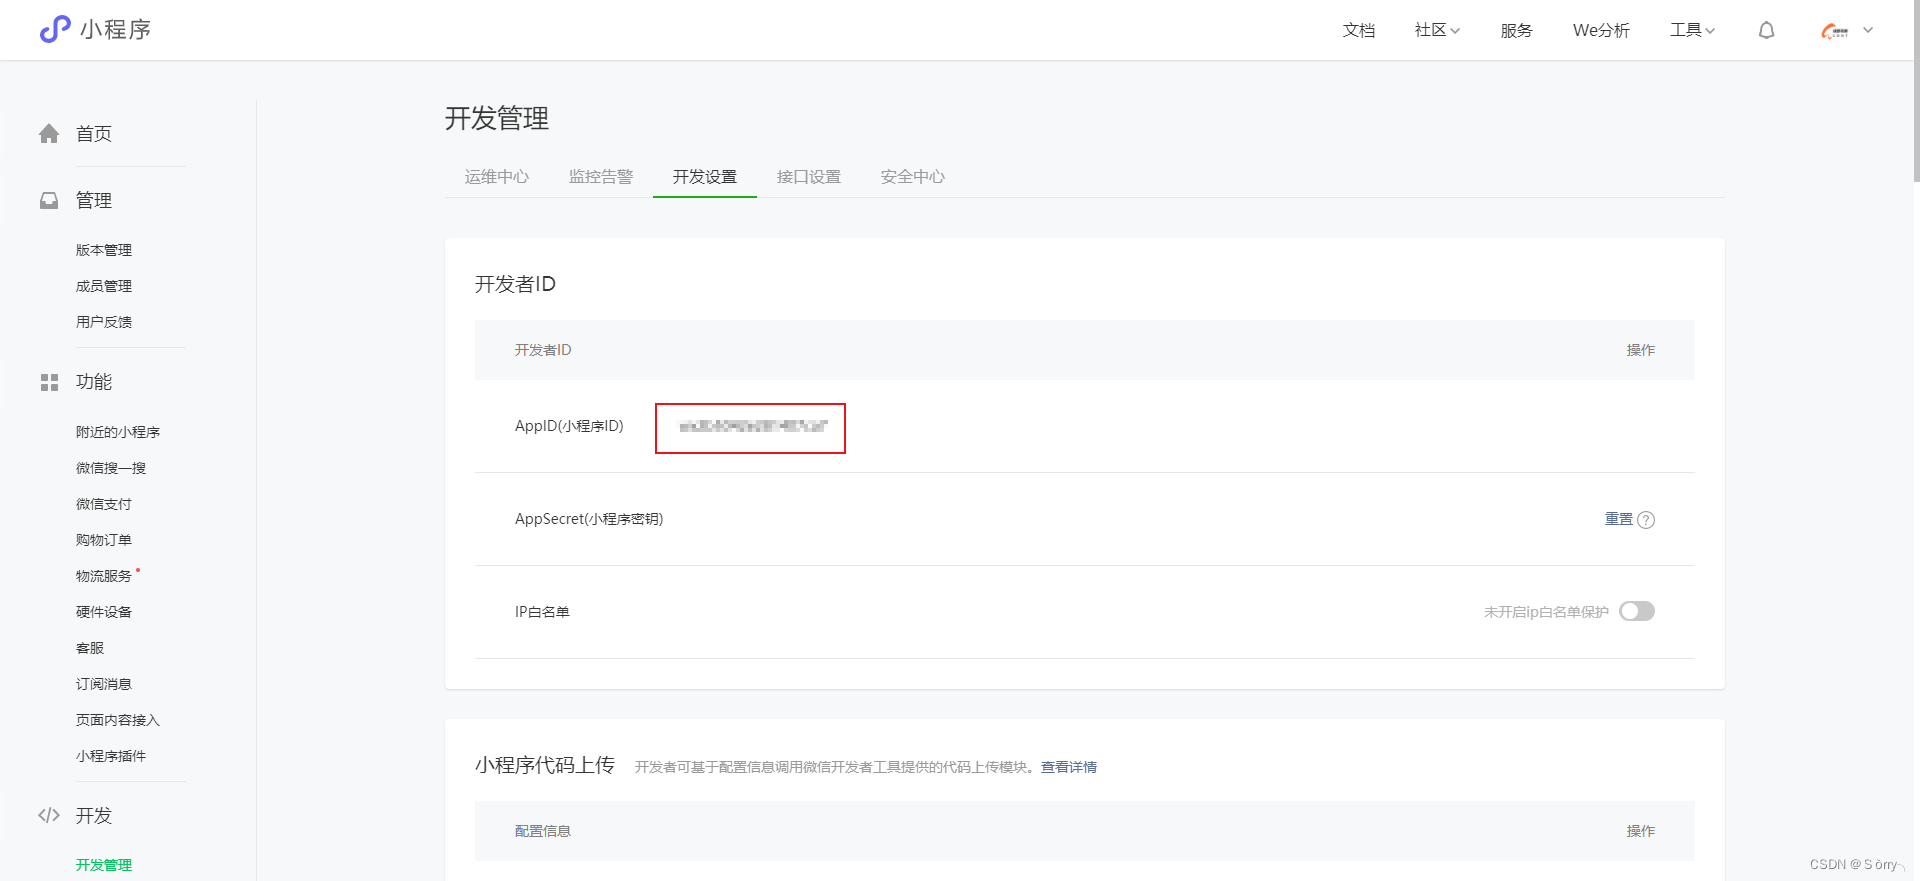Click the blurred AppID value
The height and width of the screenshot is (881, 1920).
(753, 426)
